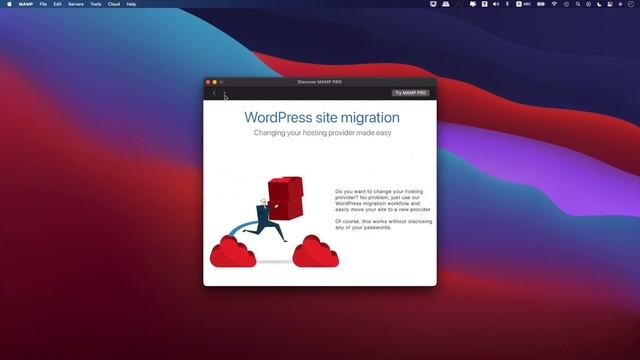
Task: Advance to the next Discover slide
Action: (x=224, y=93)
